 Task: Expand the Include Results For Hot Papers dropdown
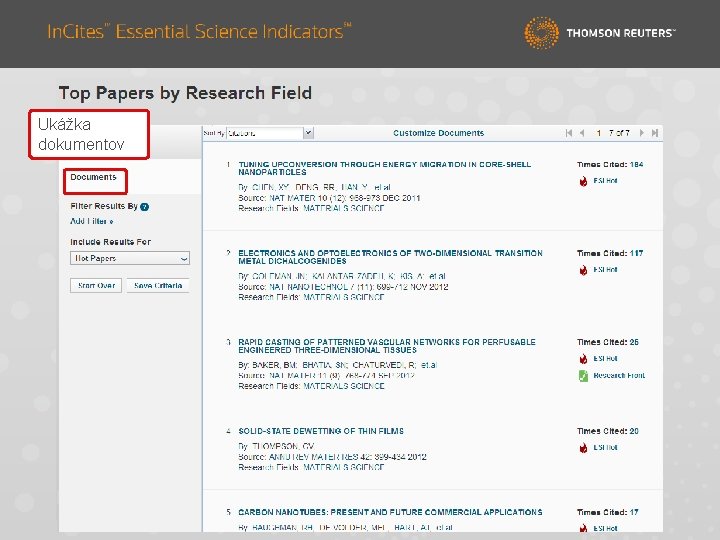129,258
